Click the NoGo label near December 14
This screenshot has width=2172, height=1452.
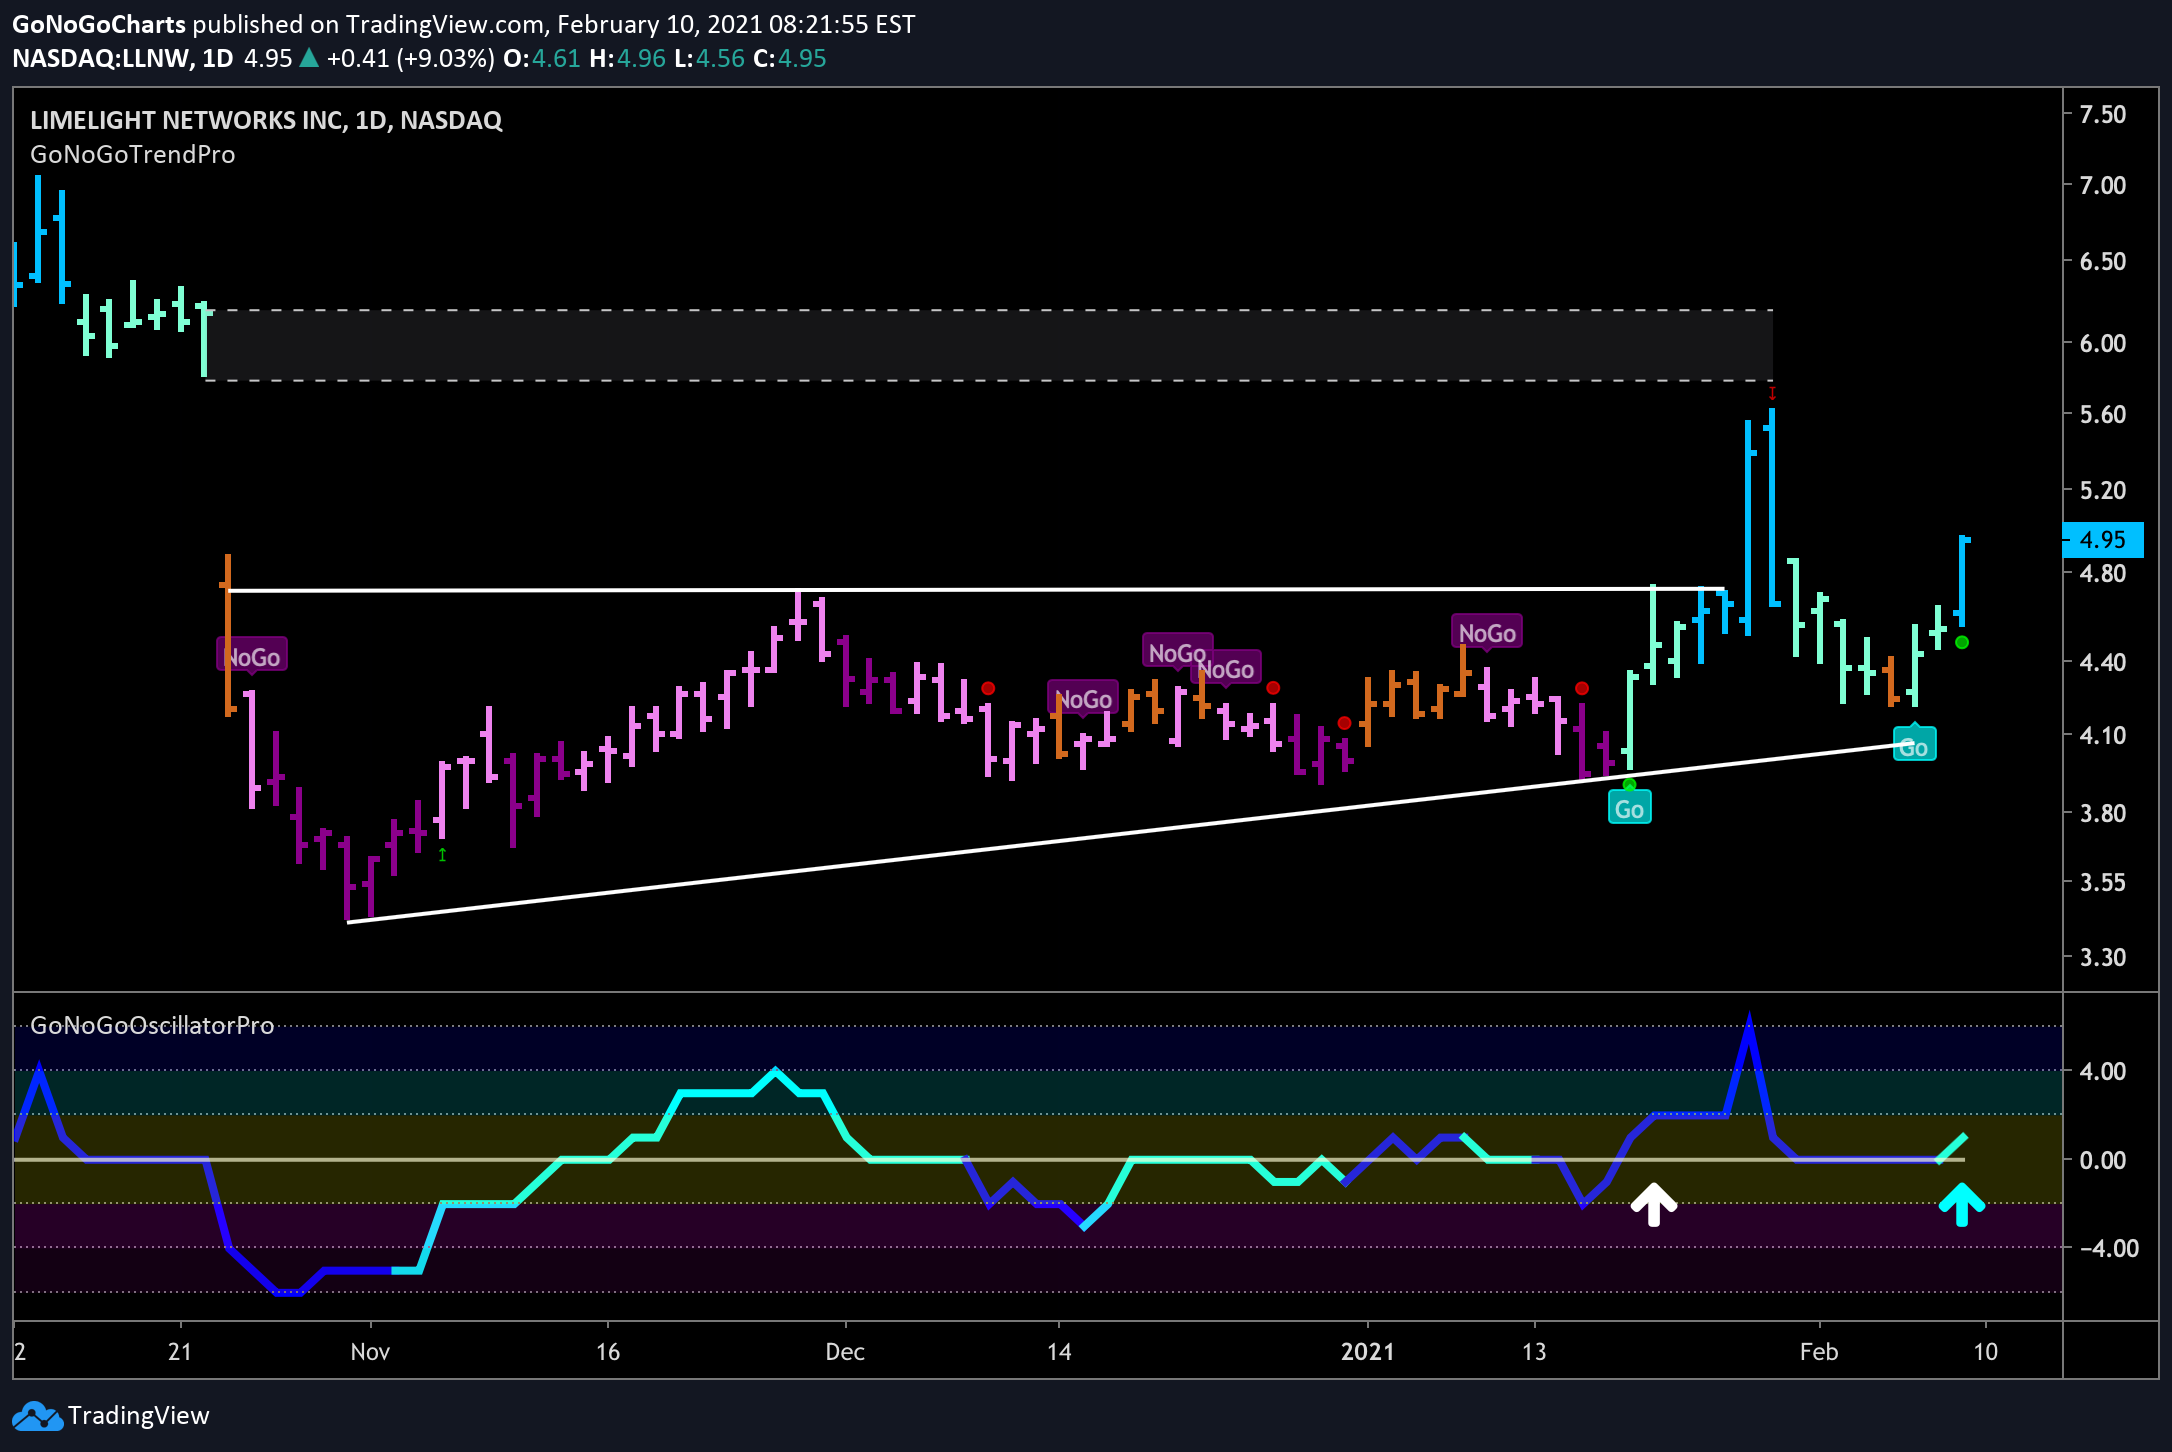pyautogui.click(x=1083, y=698)
